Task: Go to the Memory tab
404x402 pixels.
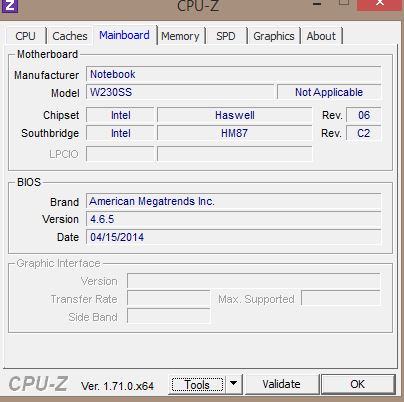Action: pos(180,36)
